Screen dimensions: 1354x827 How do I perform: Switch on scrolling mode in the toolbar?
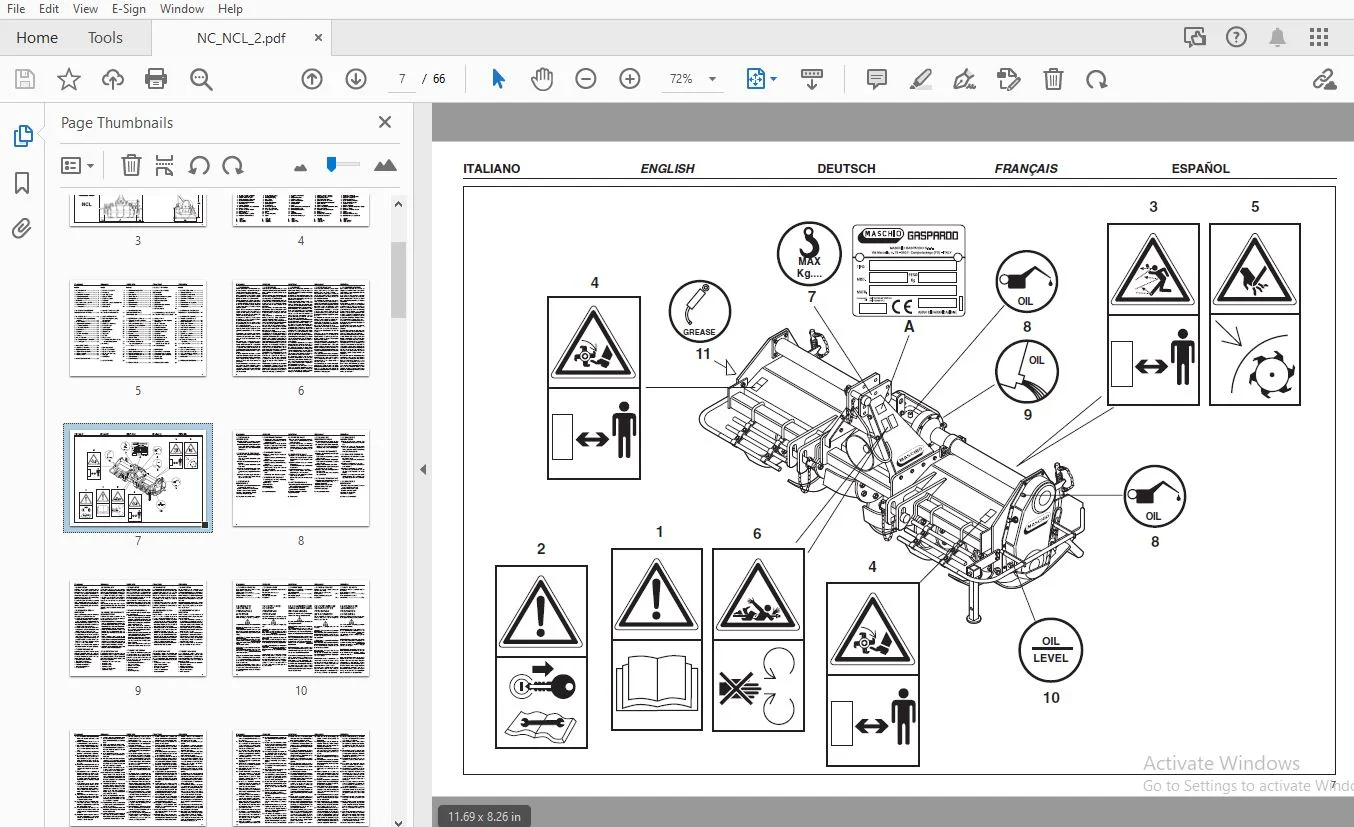tap(812, 79)
